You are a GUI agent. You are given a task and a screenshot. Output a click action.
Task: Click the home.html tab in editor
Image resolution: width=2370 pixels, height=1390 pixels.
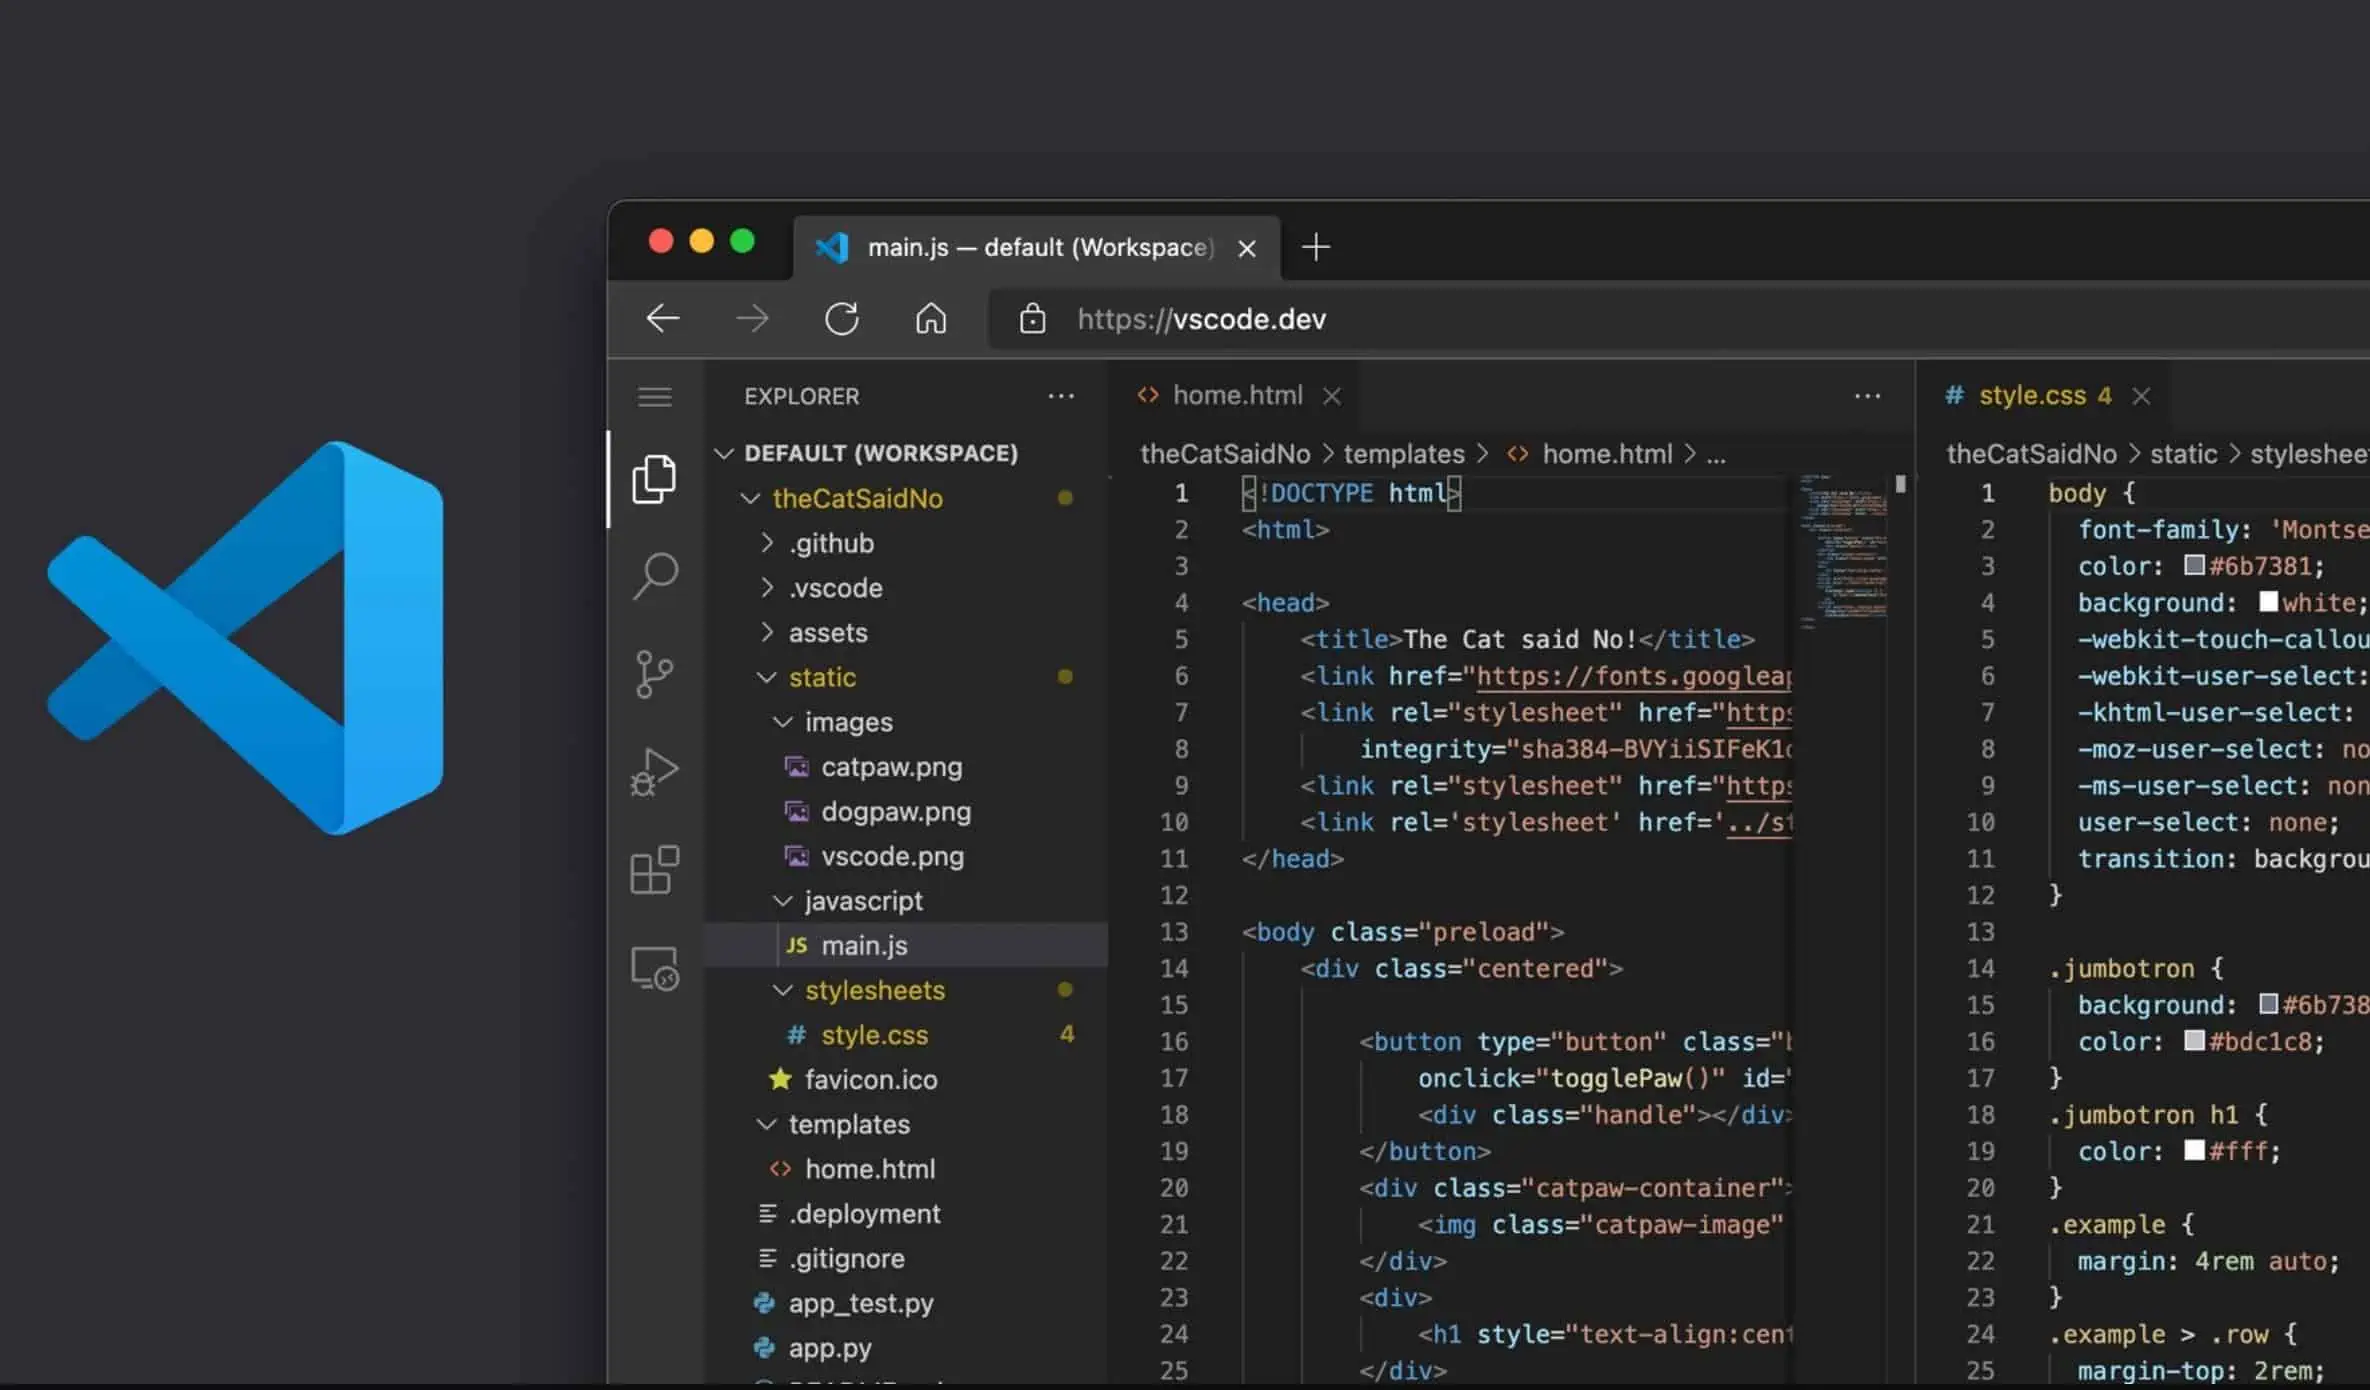point(1237,394)
